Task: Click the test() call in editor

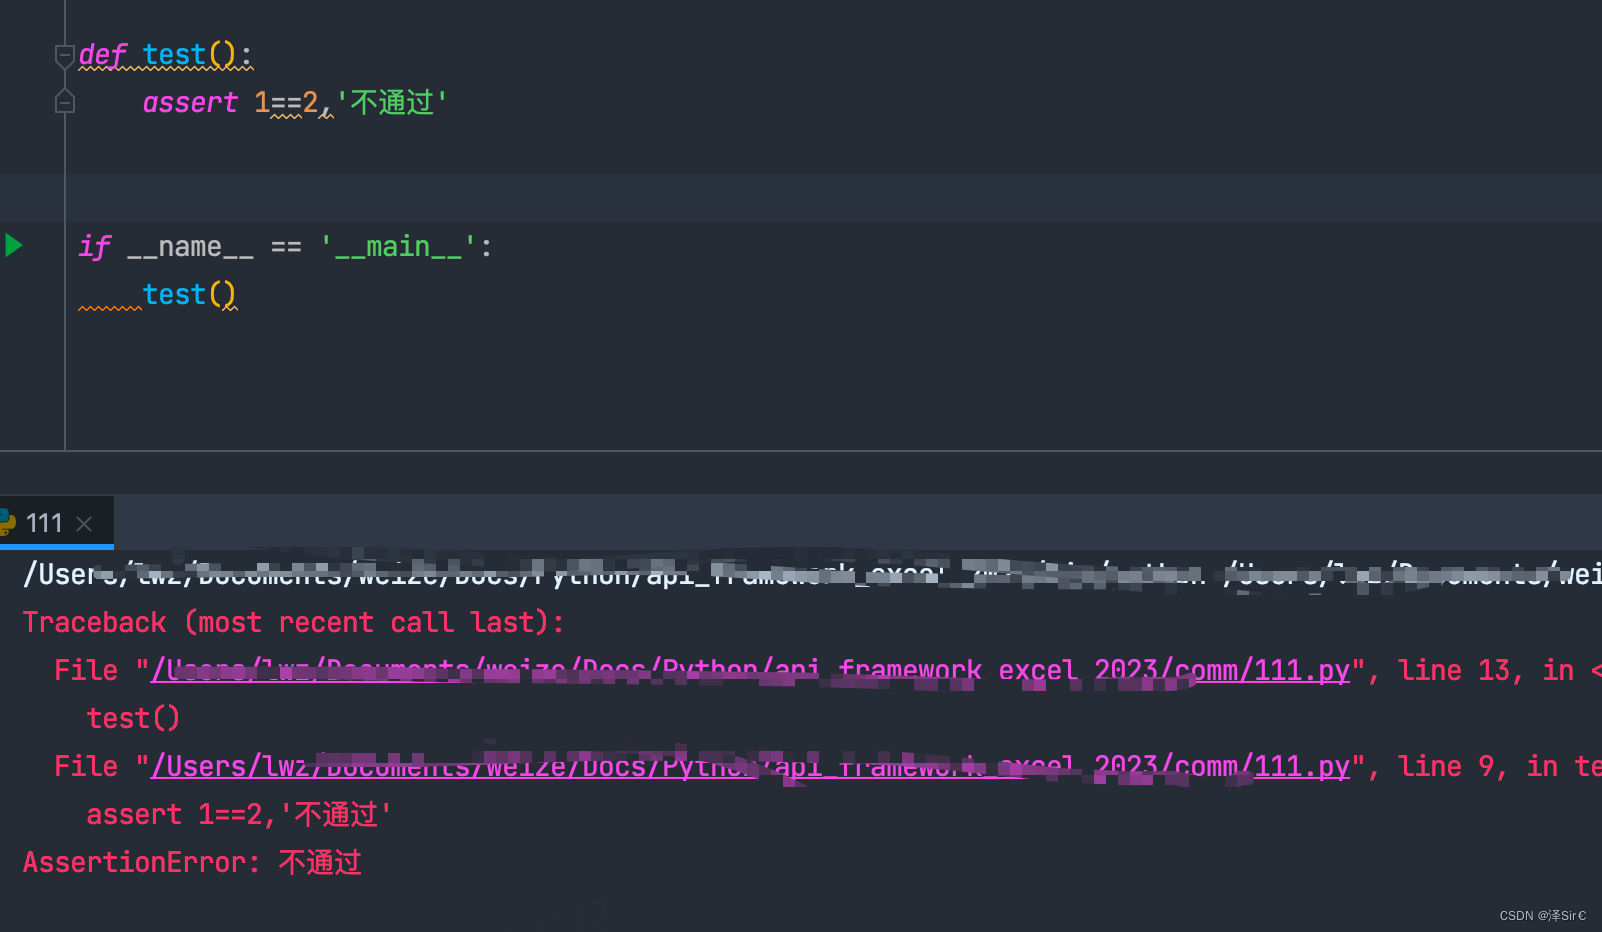Action: click(189, 294)
